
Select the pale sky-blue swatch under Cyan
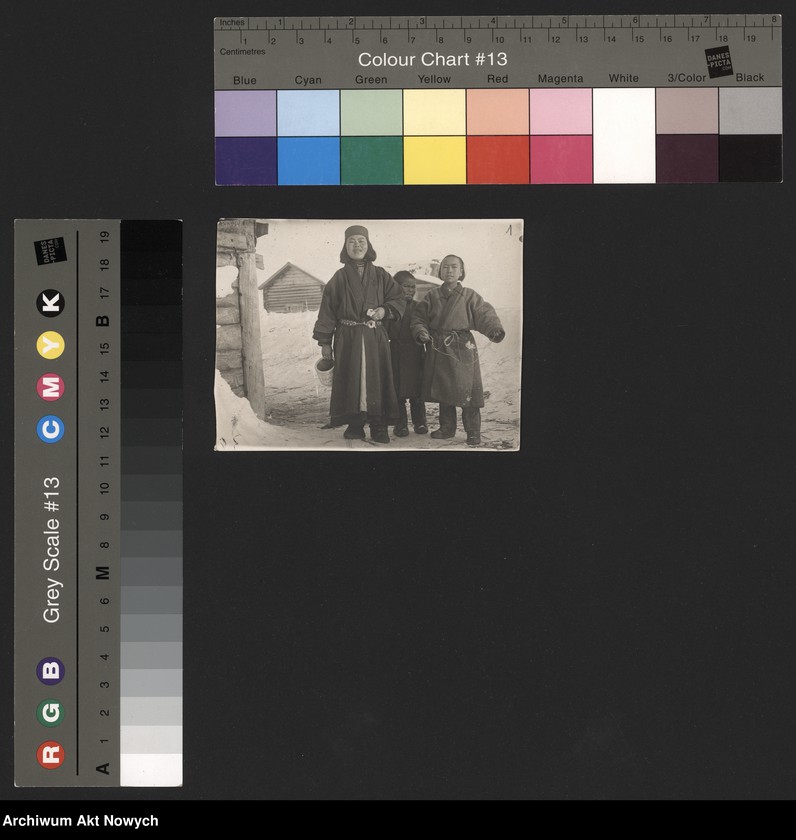tap(309, 112)
